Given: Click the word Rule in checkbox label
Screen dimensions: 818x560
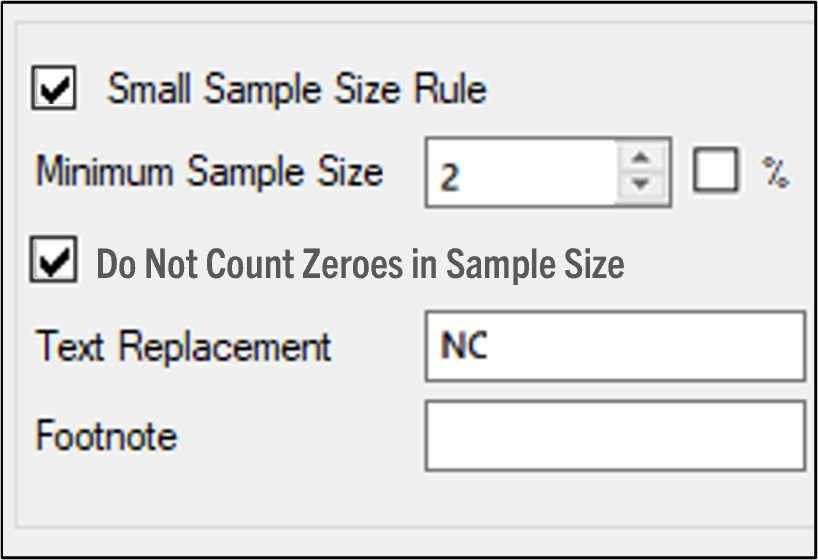Looking at the screenshot, I should (450, 89).
